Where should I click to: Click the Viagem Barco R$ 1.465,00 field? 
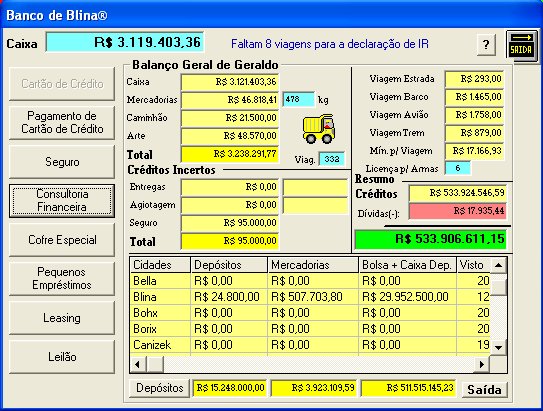click(474, 97)
